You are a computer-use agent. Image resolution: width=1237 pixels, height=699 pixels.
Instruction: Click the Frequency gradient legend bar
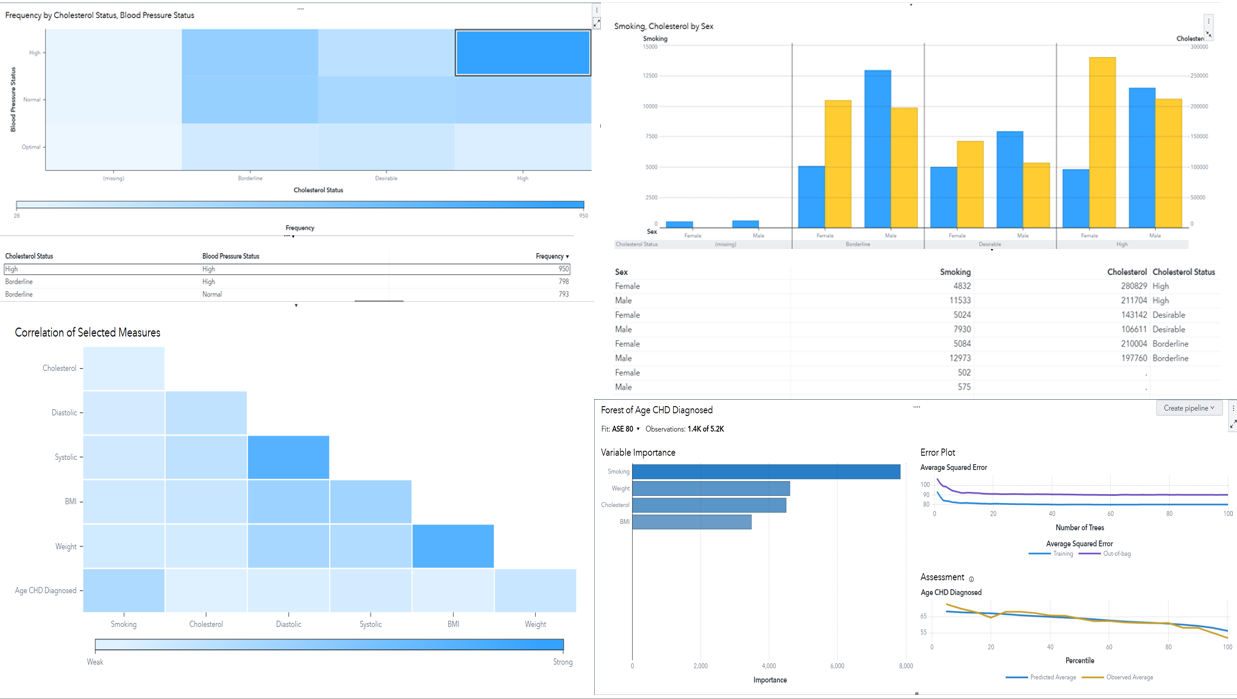(x=300, y=205)
